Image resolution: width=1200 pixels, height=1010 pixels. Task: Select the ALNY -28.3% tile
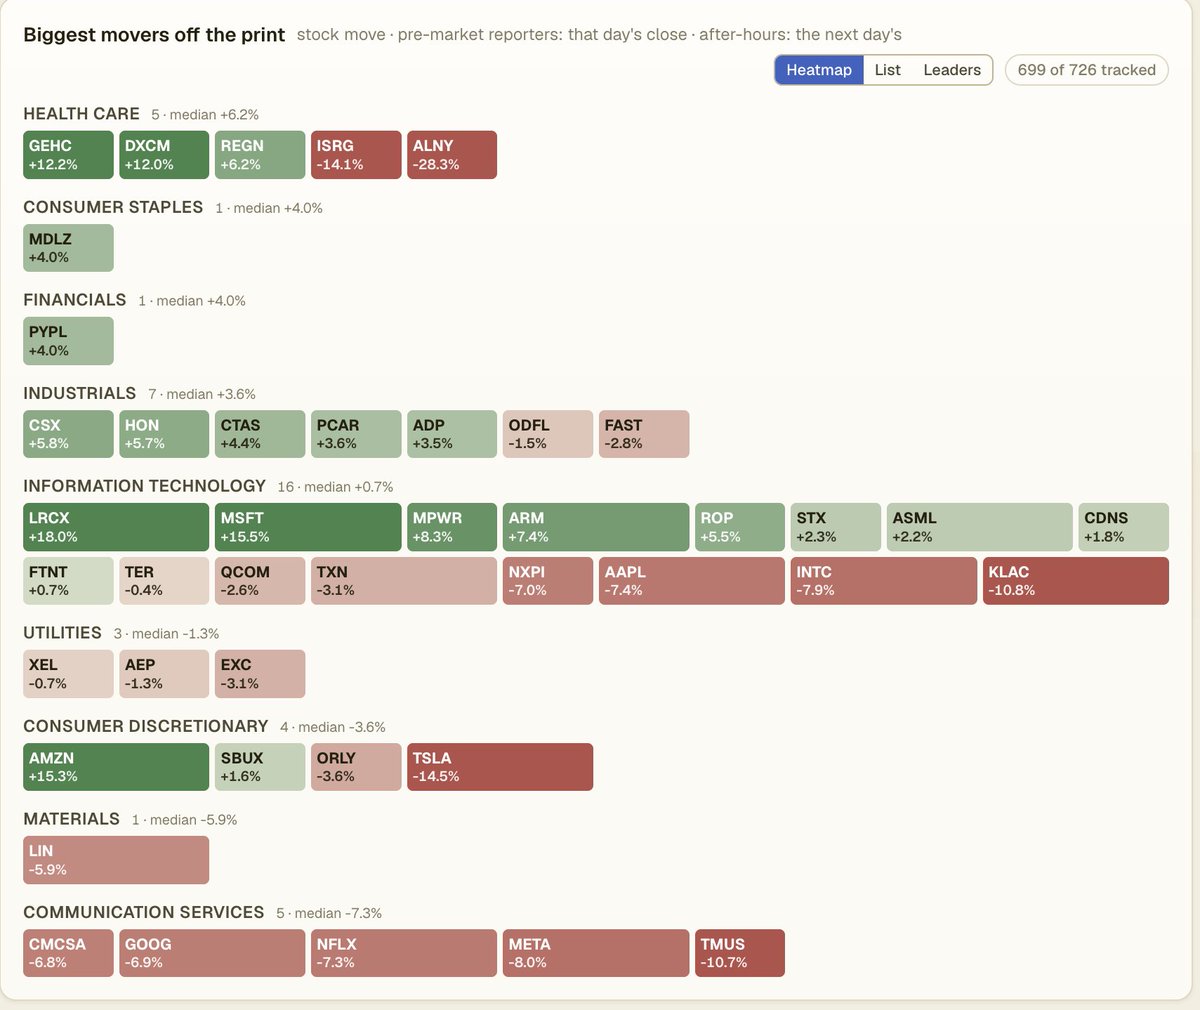452,155
